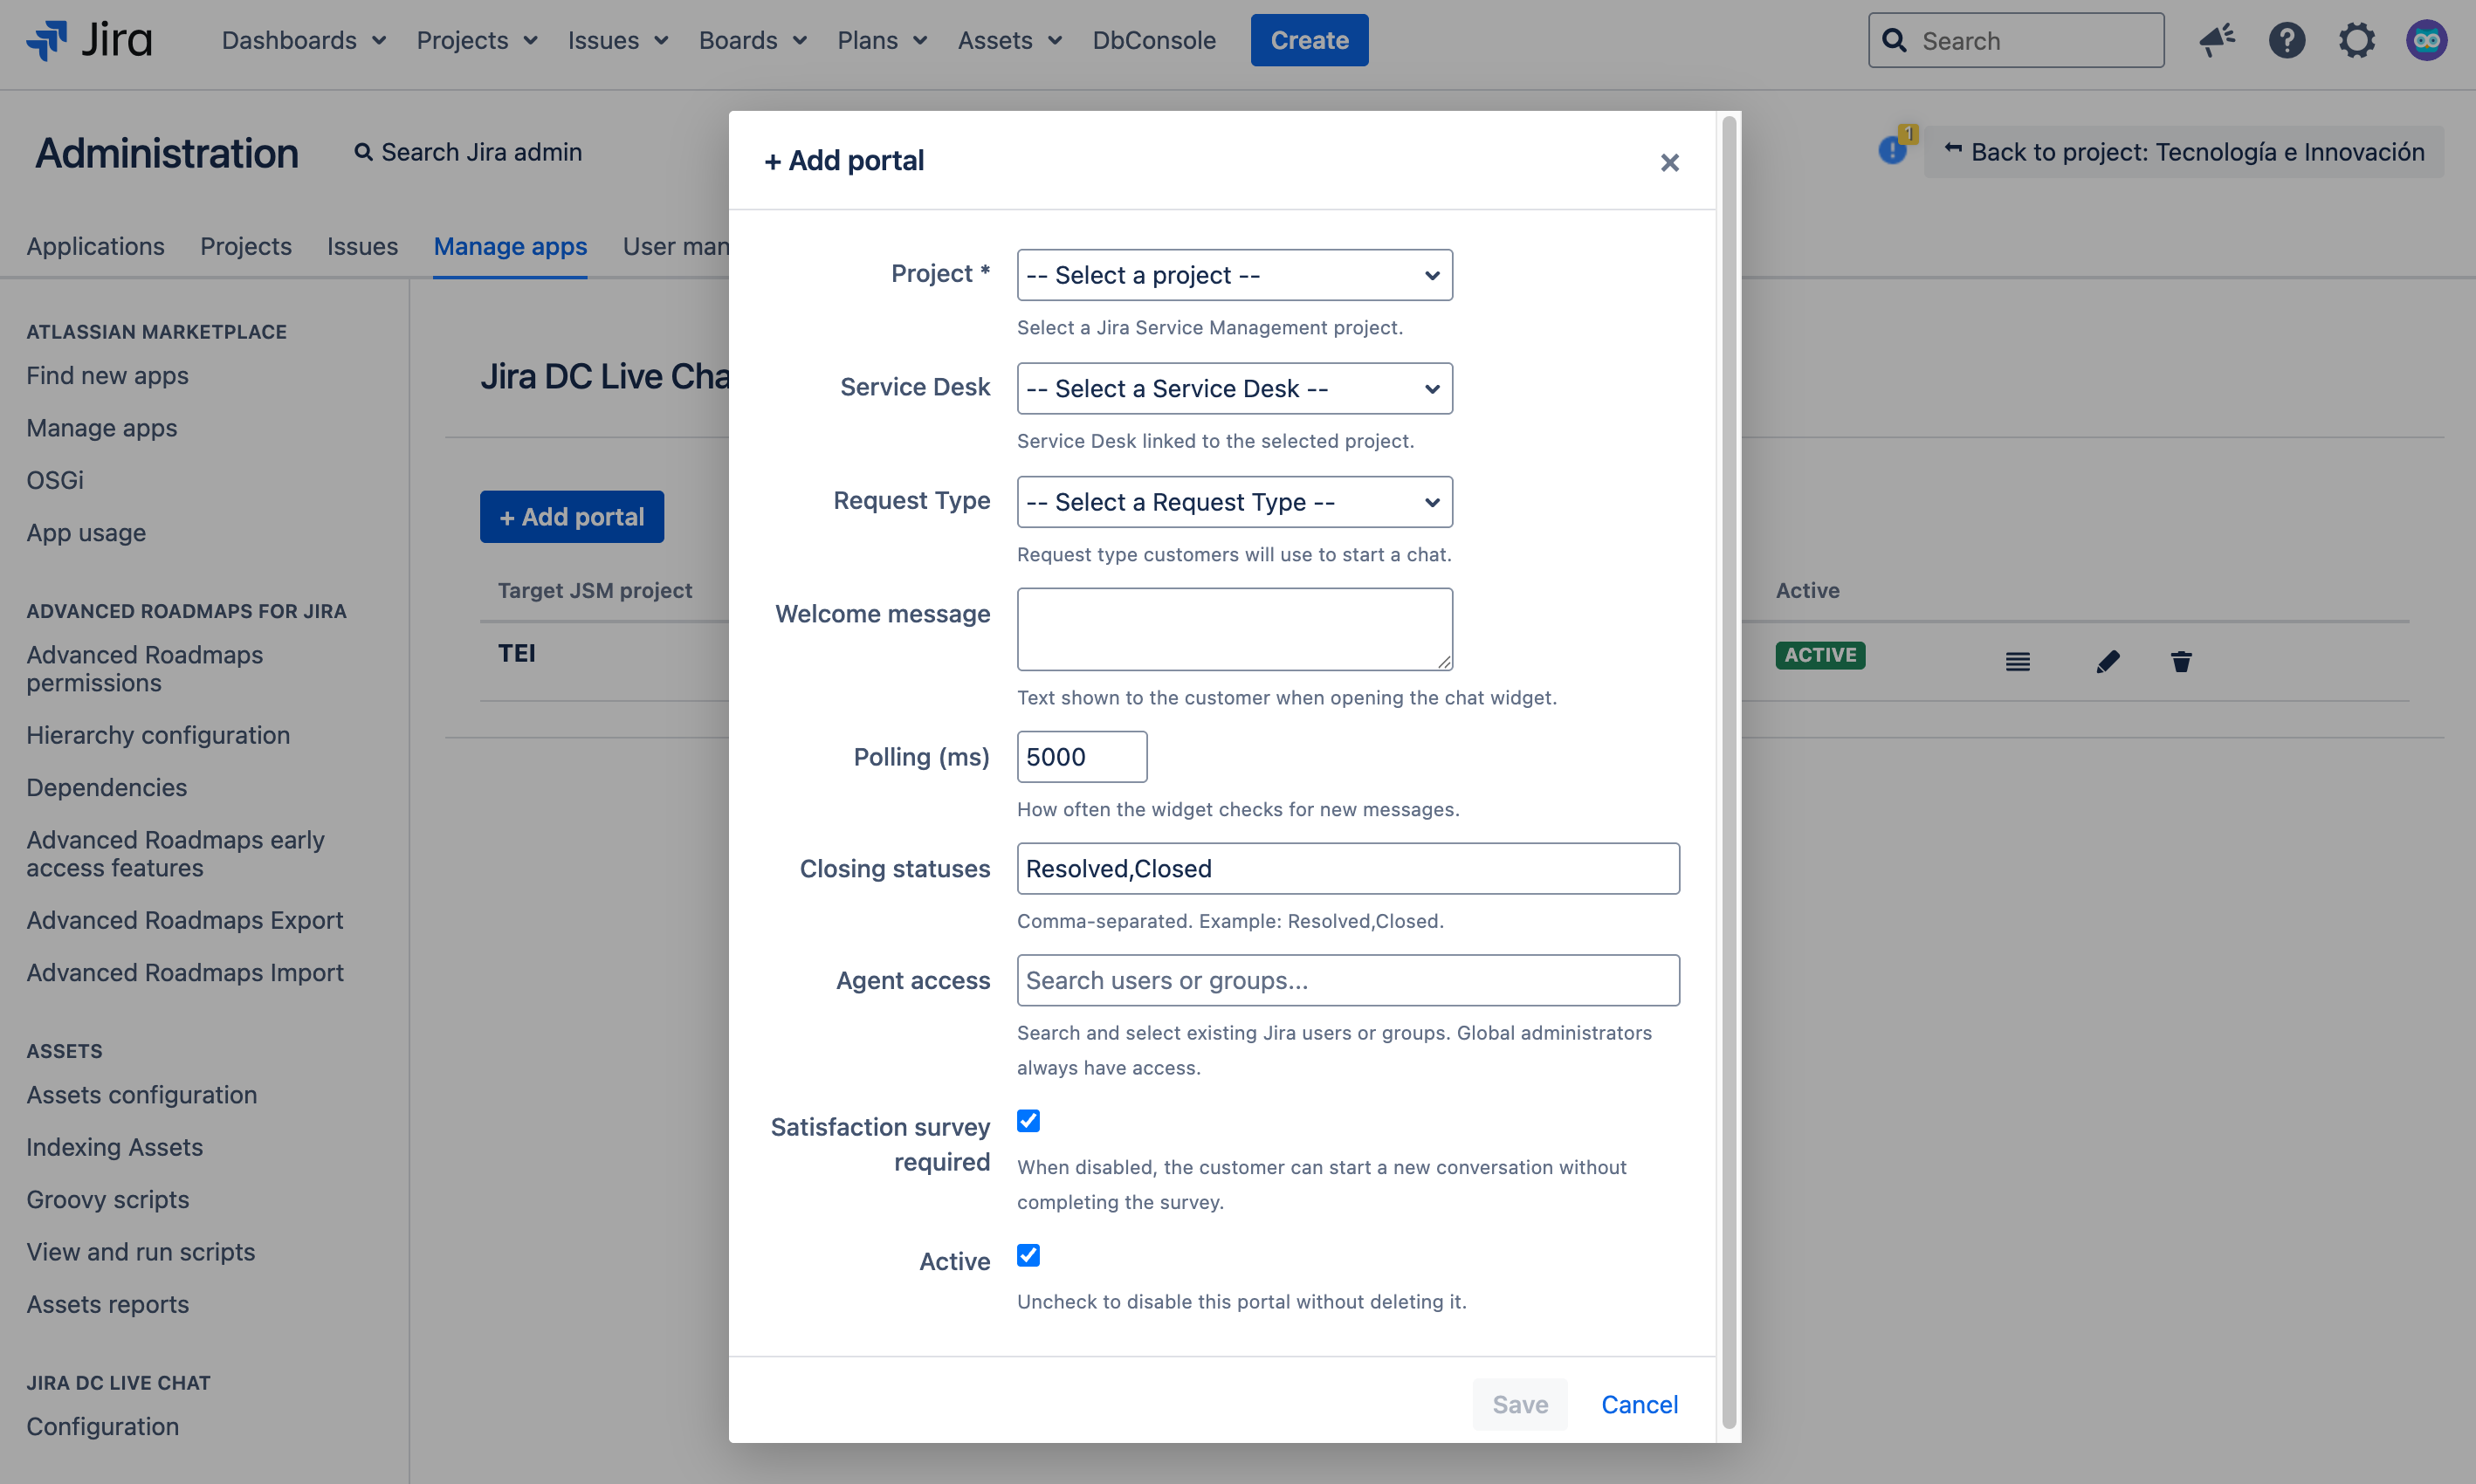This screenshot has width=2476, height=1484.
Task: Expand the Issues menu in top nav
Action: tap(618, 40)
